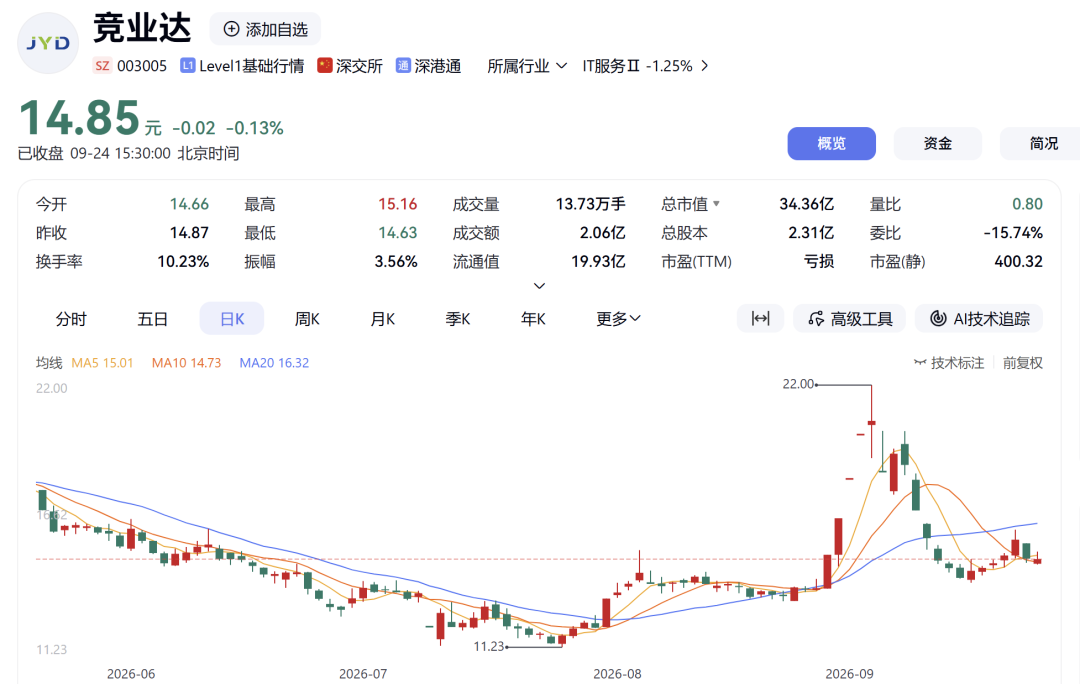Click the 22.00 high price marker
The height and width of the screenshot is (684, 1080).
pos(798,384)
